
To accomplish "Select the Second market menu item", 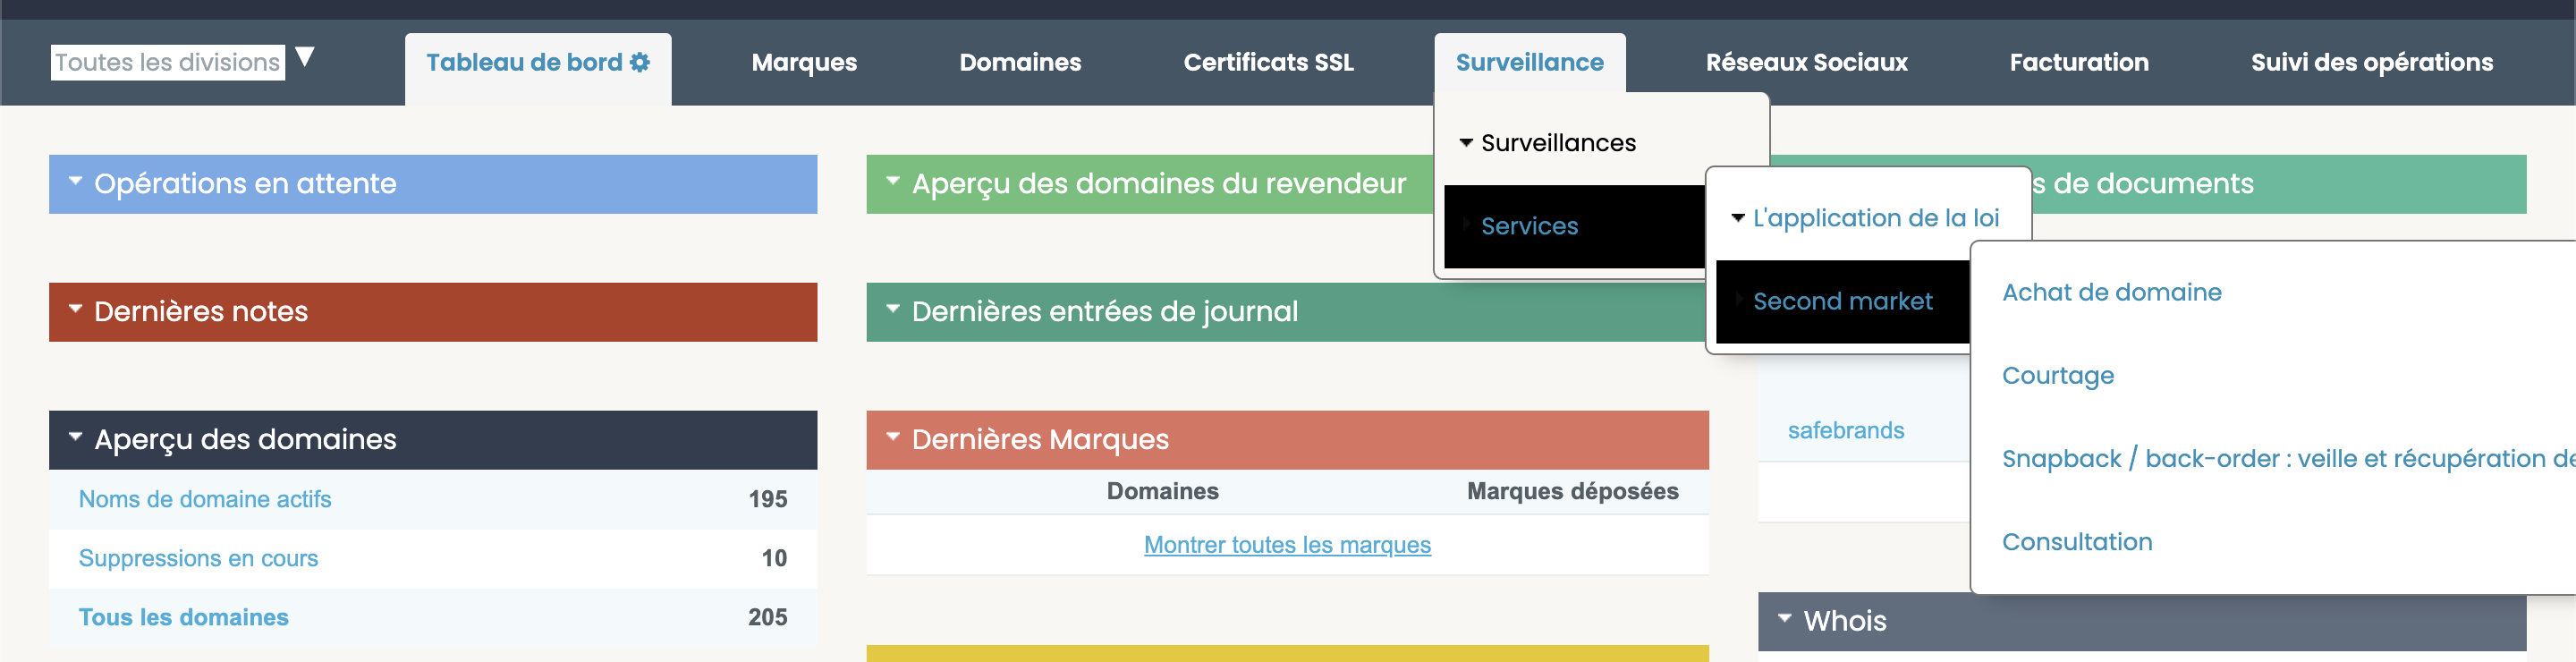I will (1842, 301).
